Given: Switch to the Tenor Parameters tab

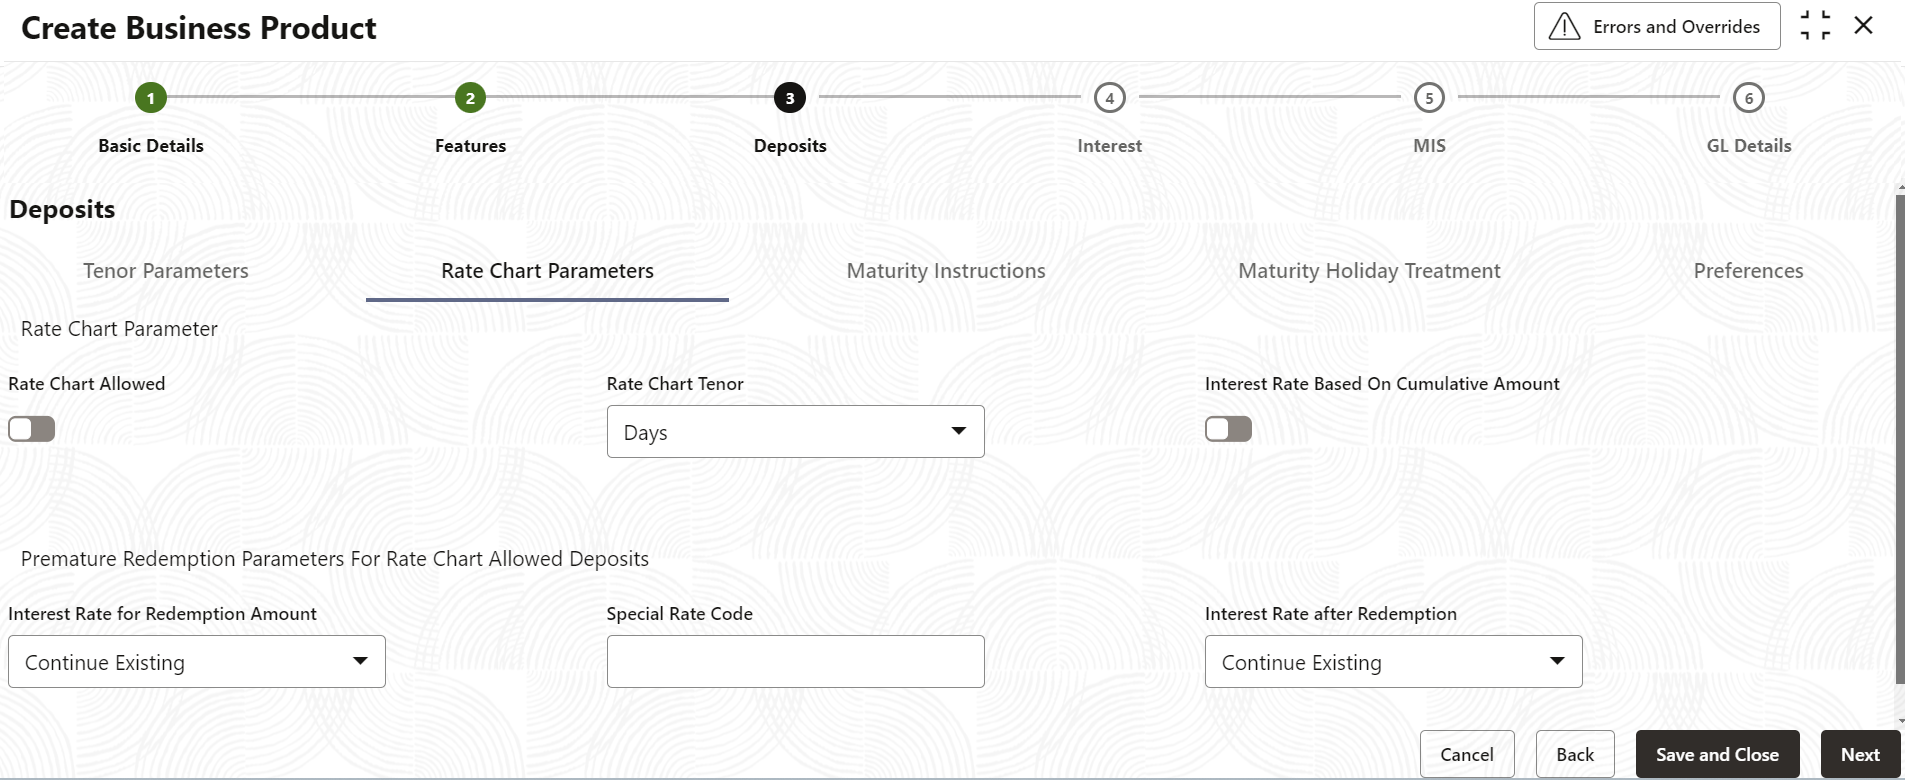Looking at the screenshot, I should coord(166,271).
